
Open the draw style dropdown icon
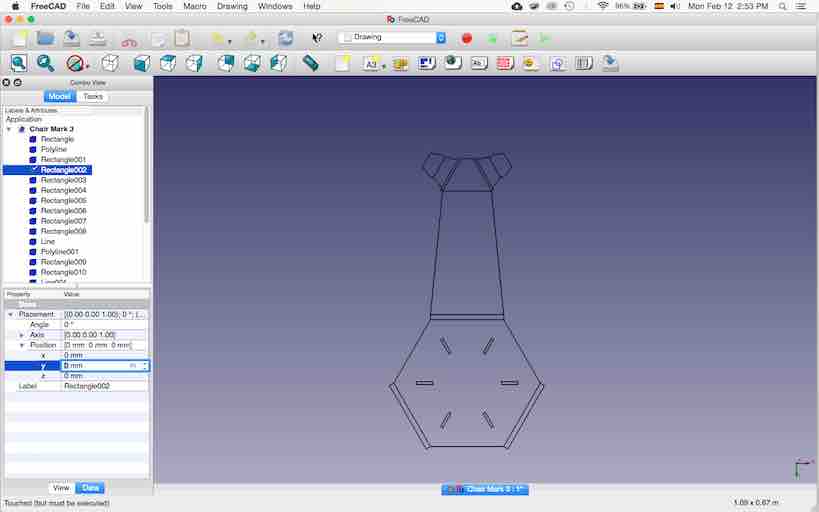pos(77,64)
